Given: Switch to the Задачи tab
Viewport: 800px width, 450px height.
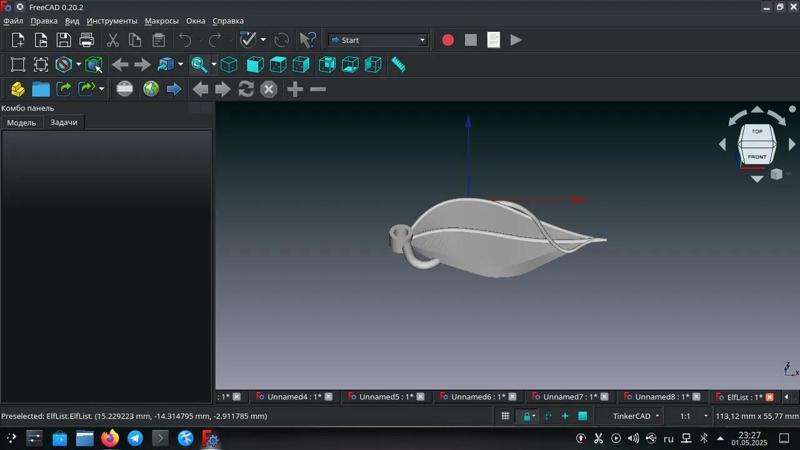Looking at the screenshot, I should coord(64,122).
